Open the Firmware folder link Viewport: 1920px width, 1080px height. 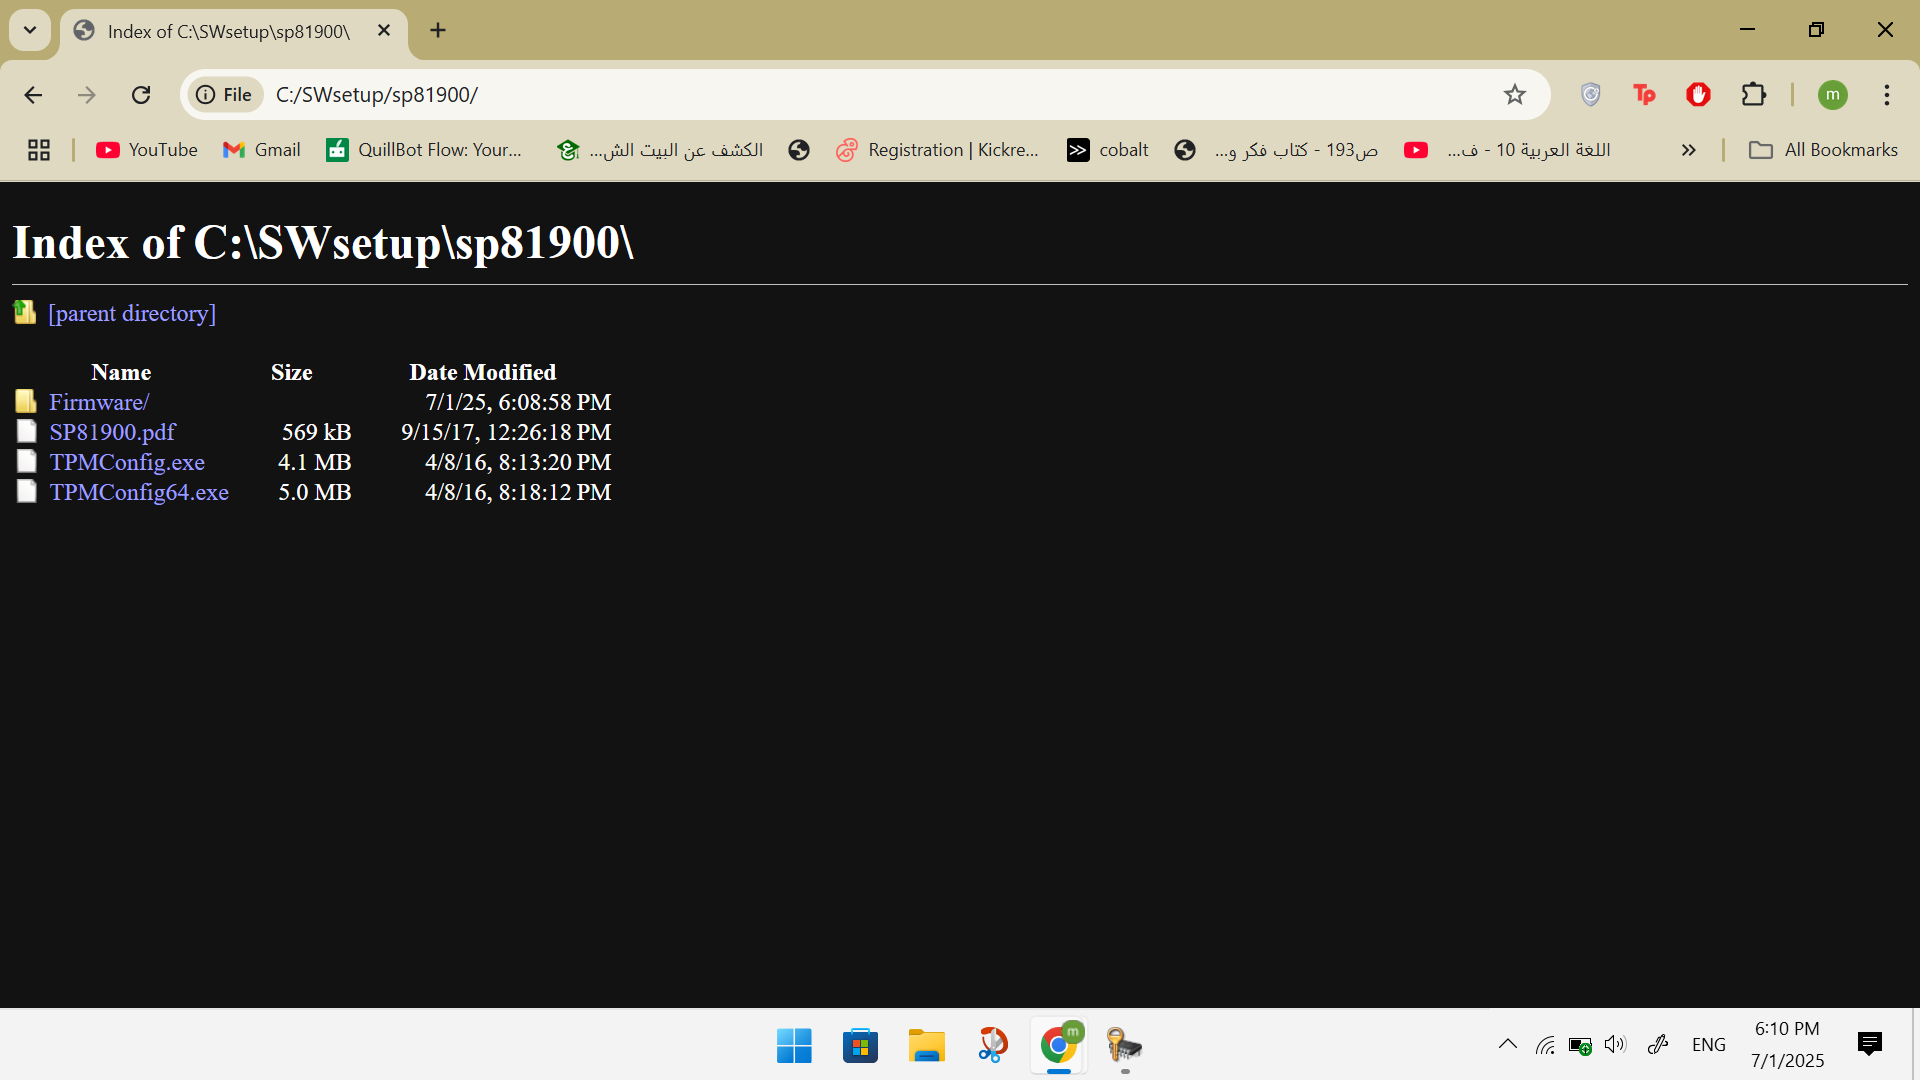pos(99,402)
